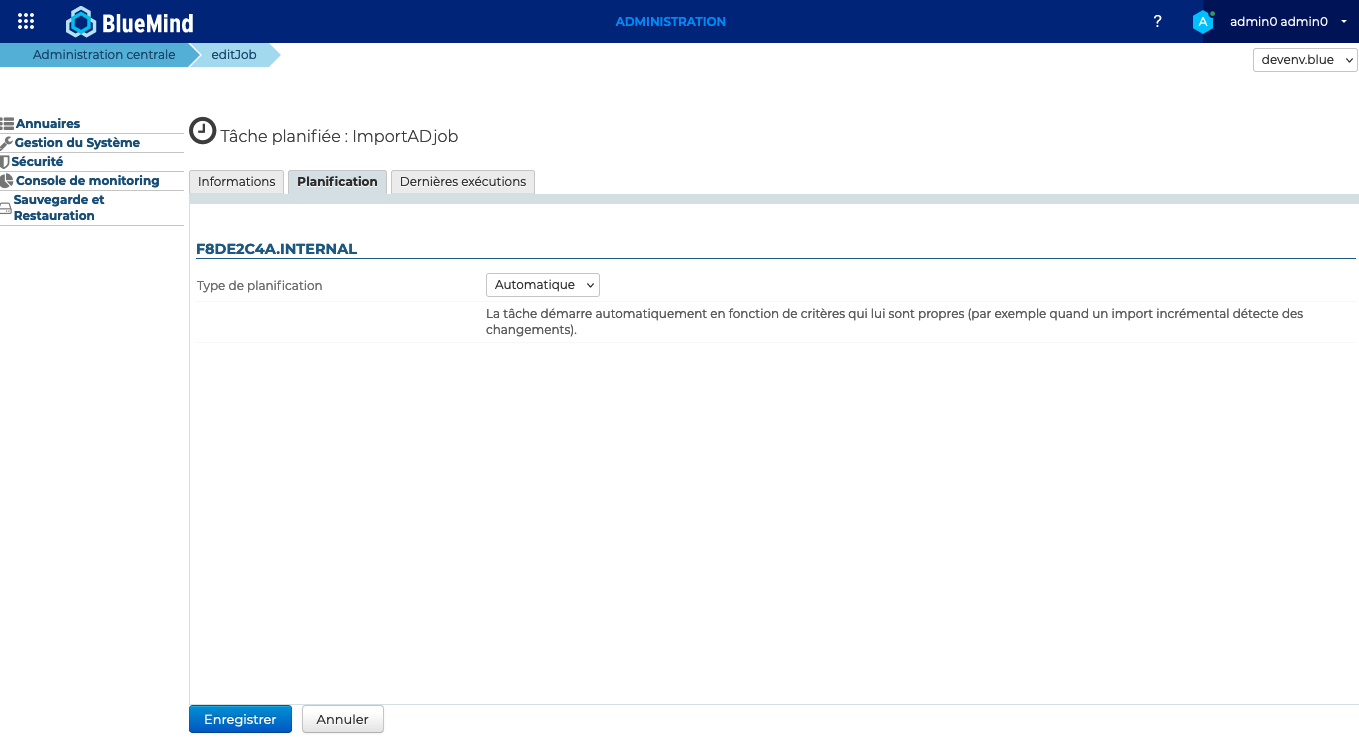Screen dimensions: 1359x743
Task: Click the admin0 user avatar icon
Action: click(x=1203, y=22)
